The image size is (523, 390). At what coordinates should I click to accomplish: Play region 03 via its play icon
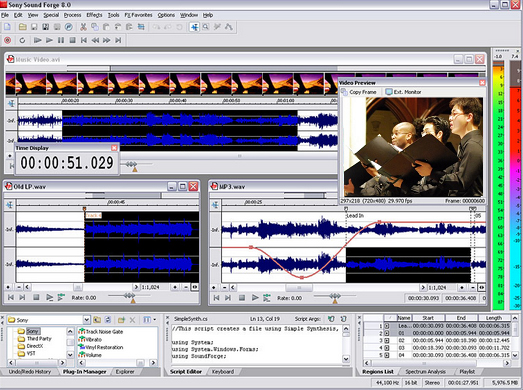[x=387, y=348]
